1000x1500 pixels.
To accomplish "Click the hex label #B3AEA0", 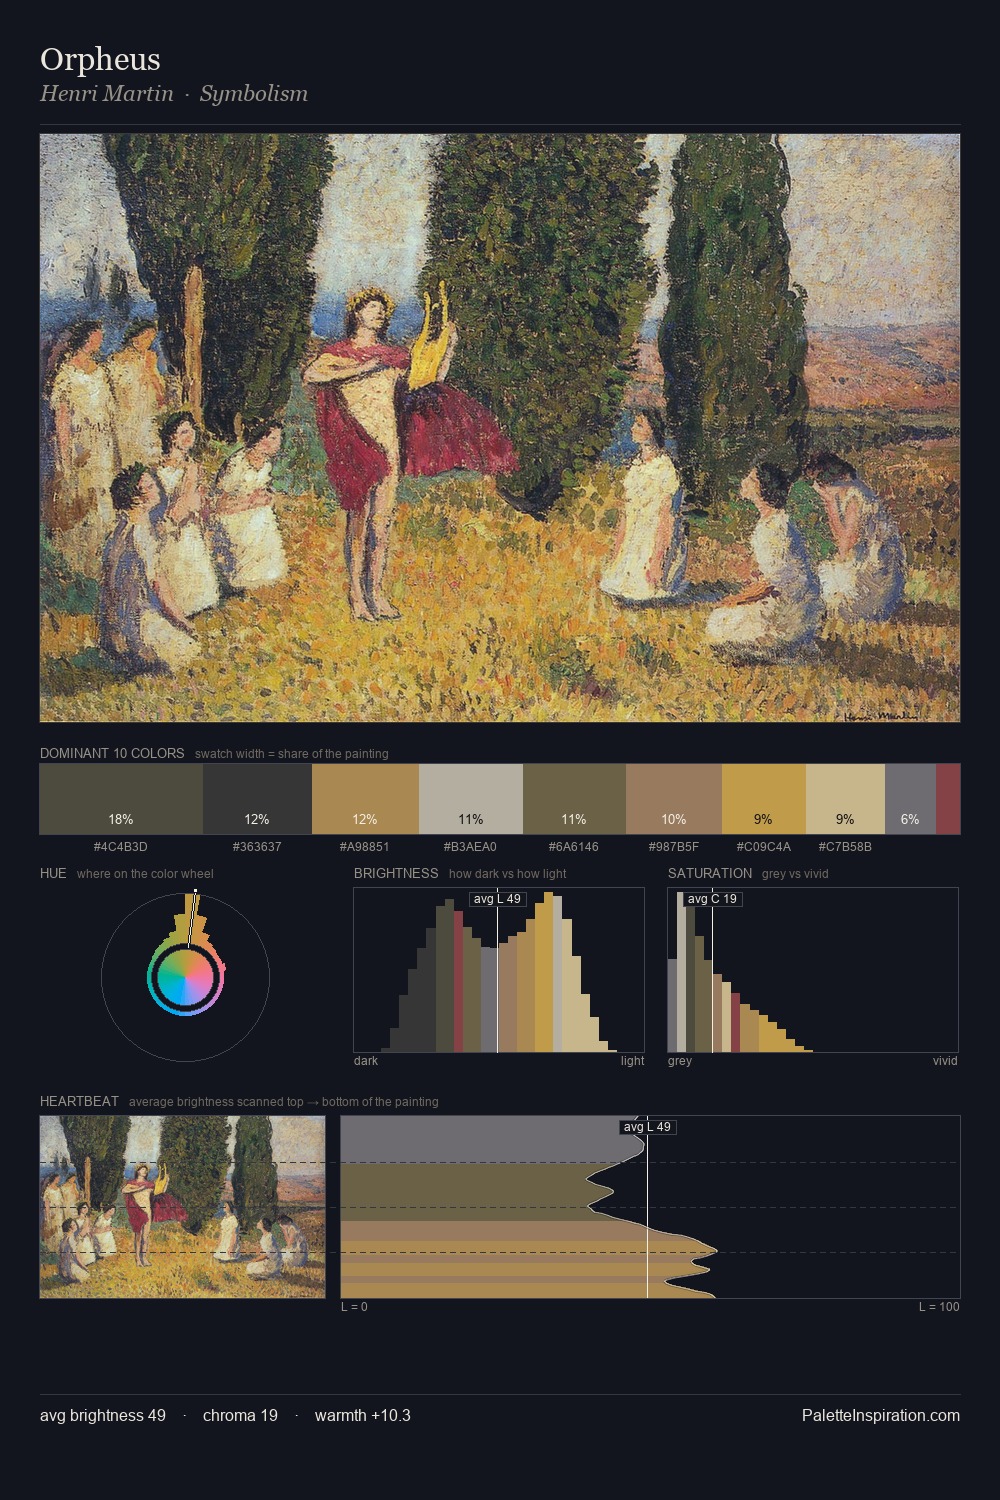I will click(x=471, y=847).
